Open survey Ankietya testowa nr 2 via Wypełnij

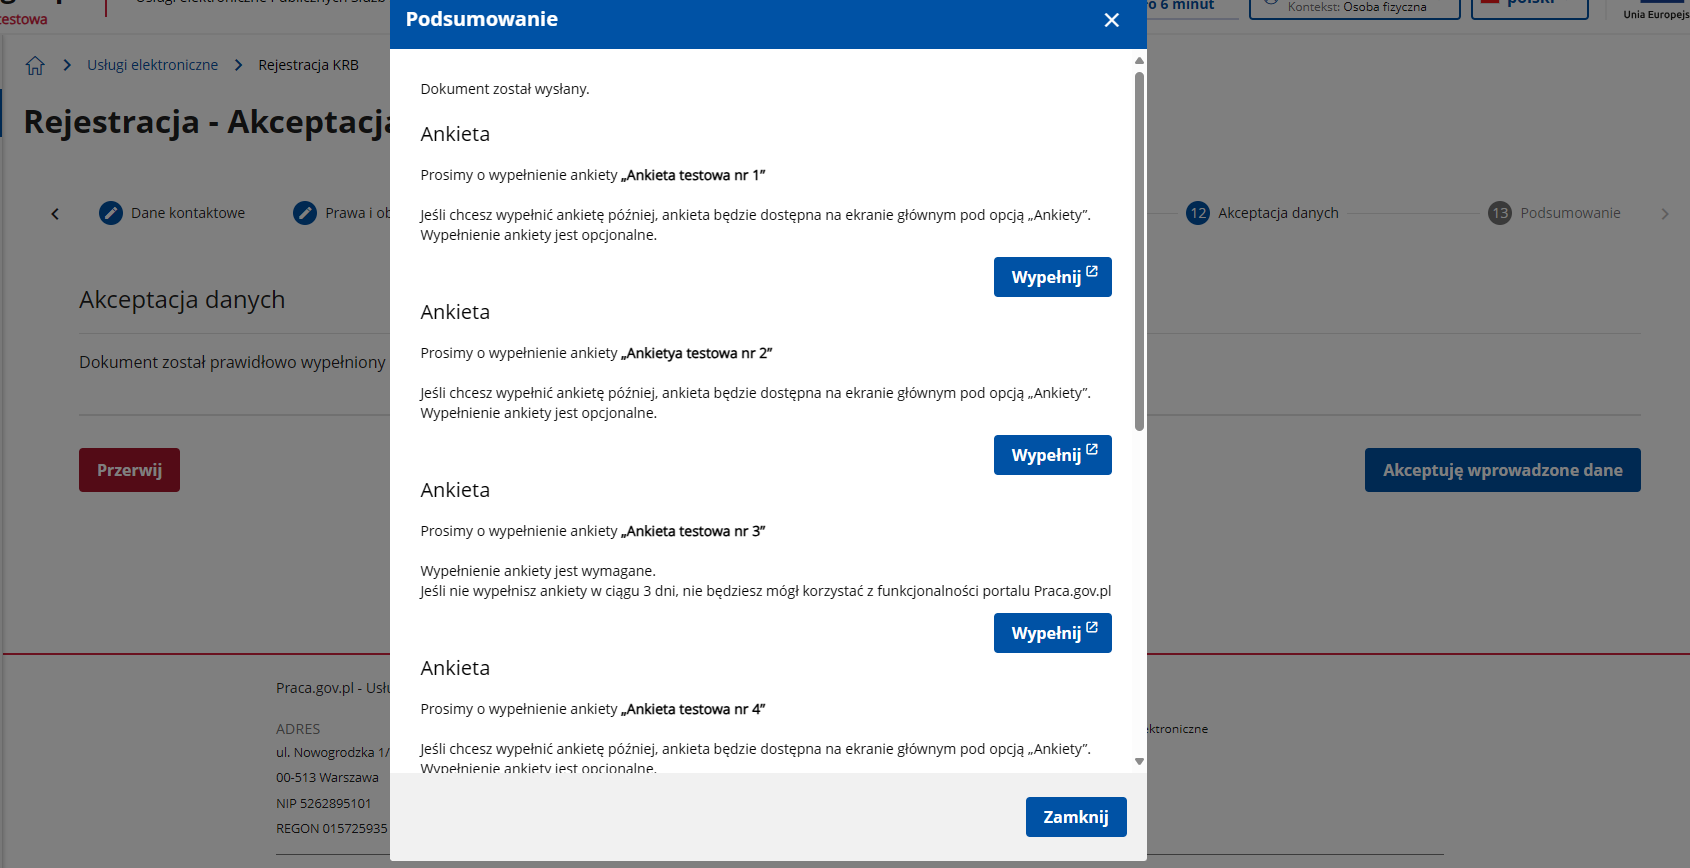[x=1052, y=455]
